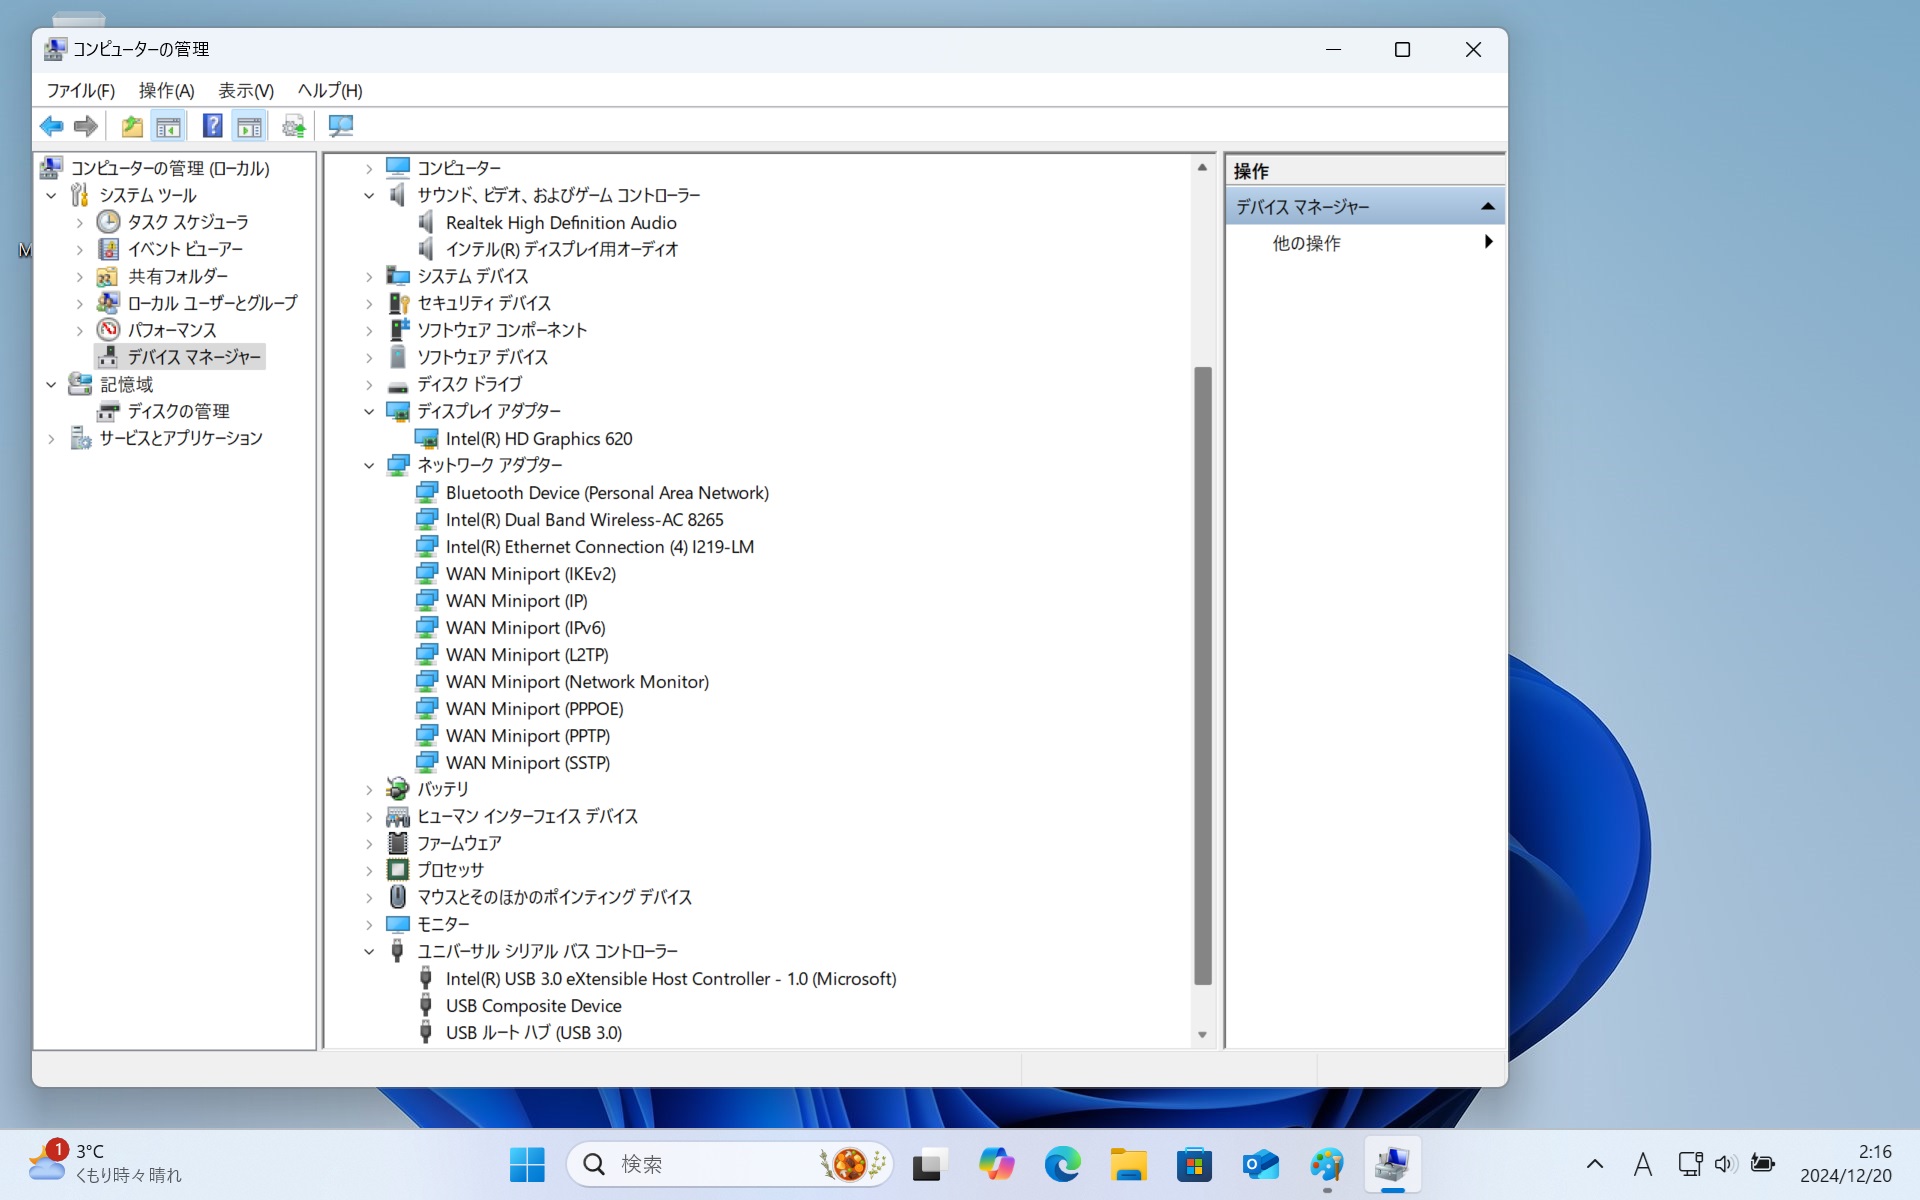Image resolution: width=1920 pixels, height=1200 pixels.
Task: Collapse the デバイス マネージャー actions section
Action: coord(1487,206)
